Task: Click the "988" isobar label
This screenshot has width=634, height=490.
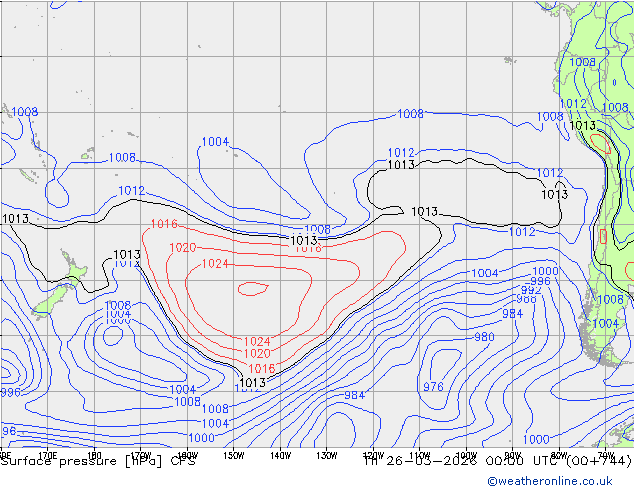Action: (x=526, y=299)
